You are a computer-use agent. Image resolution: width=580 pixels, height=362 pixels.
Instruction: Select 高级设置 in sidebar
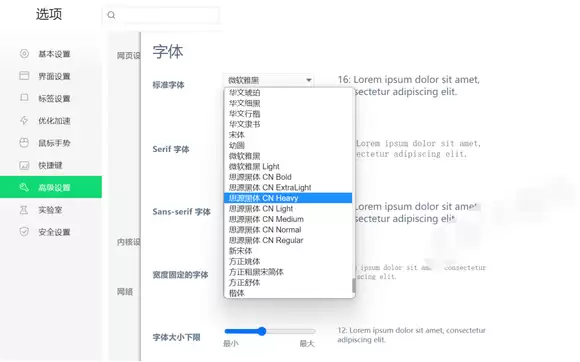pyautogui.click(x=51, y=187)
